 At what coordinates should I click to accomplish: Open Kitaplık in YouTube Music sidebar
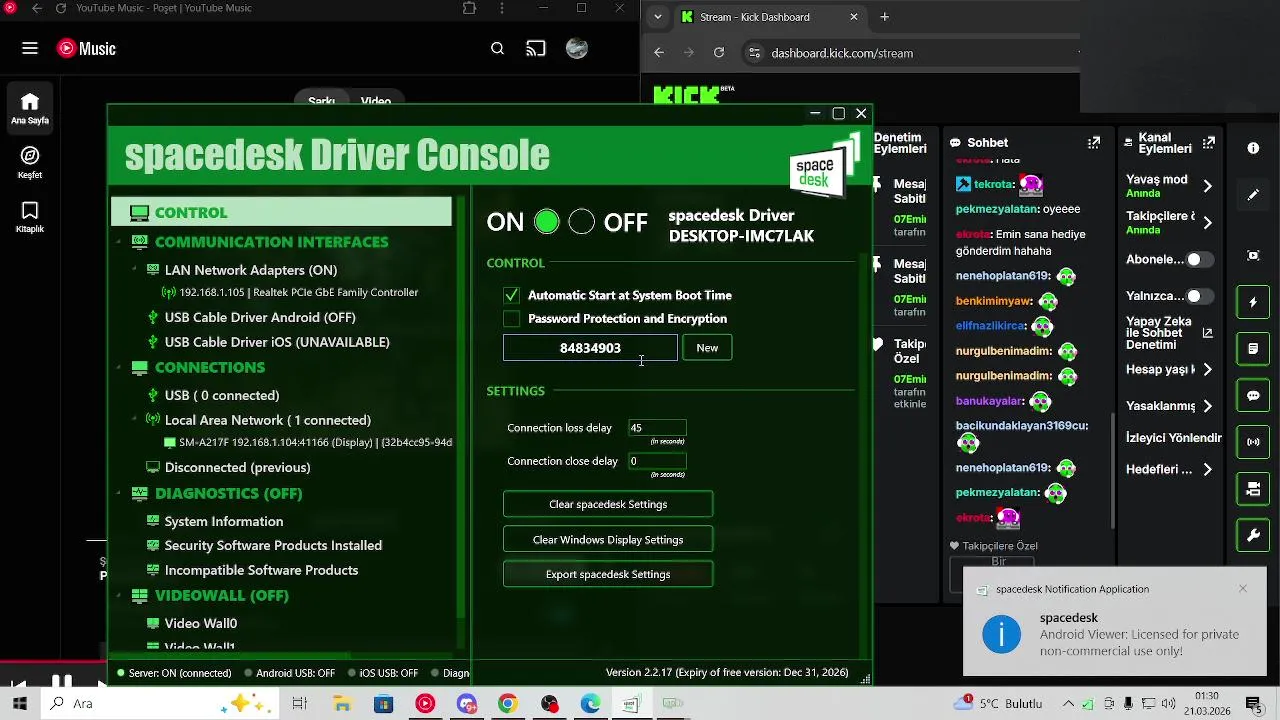point(30,216)
